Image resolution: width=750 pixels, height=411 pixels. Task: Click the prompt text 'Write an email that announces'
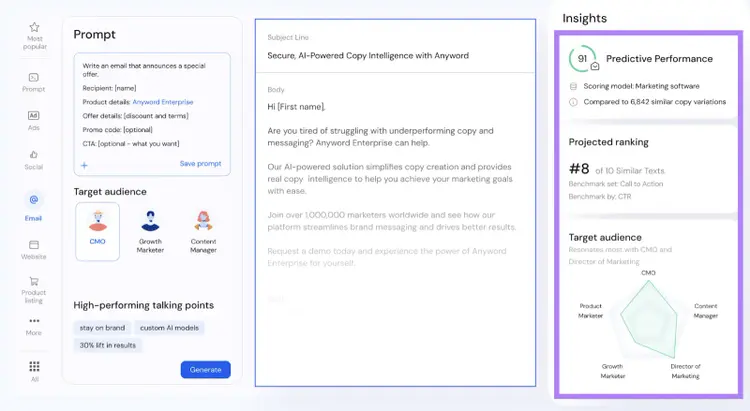tap(144, 70)
